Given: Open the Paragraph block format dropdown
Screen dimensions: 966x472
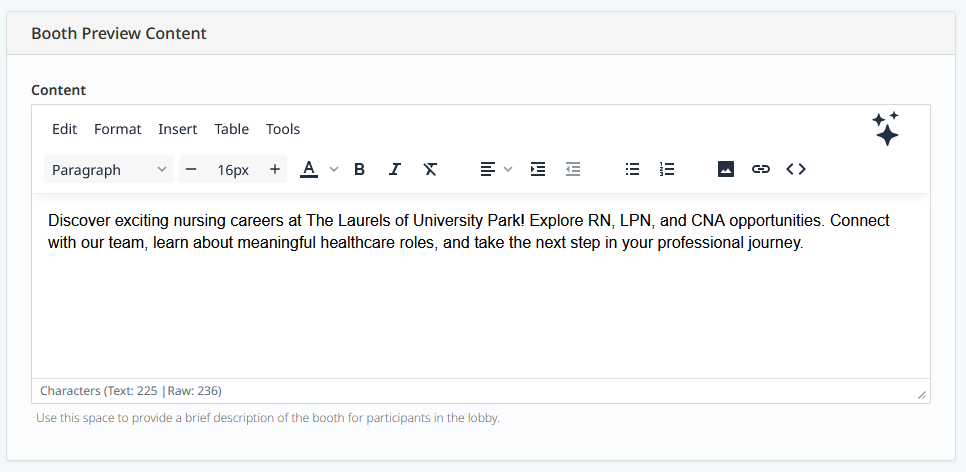Looking at the screenshot, I should [x=109, y=169].
